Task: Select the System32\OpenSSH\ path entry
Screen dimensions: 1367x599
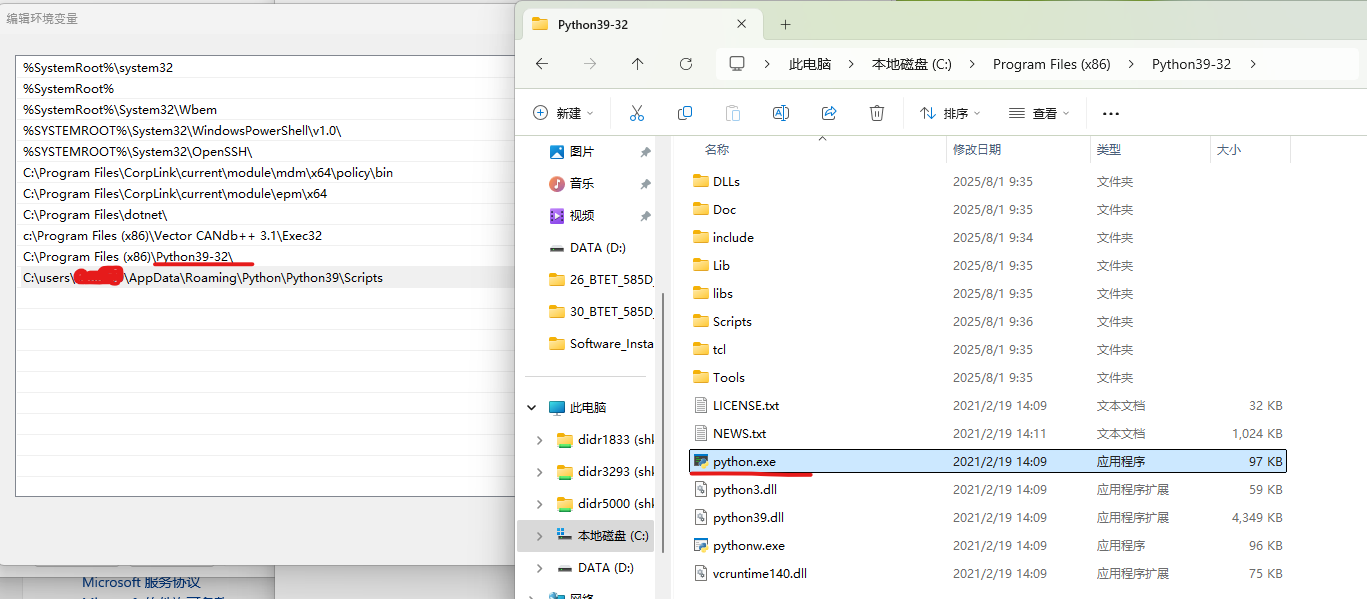Action: (x=265, y=151)
